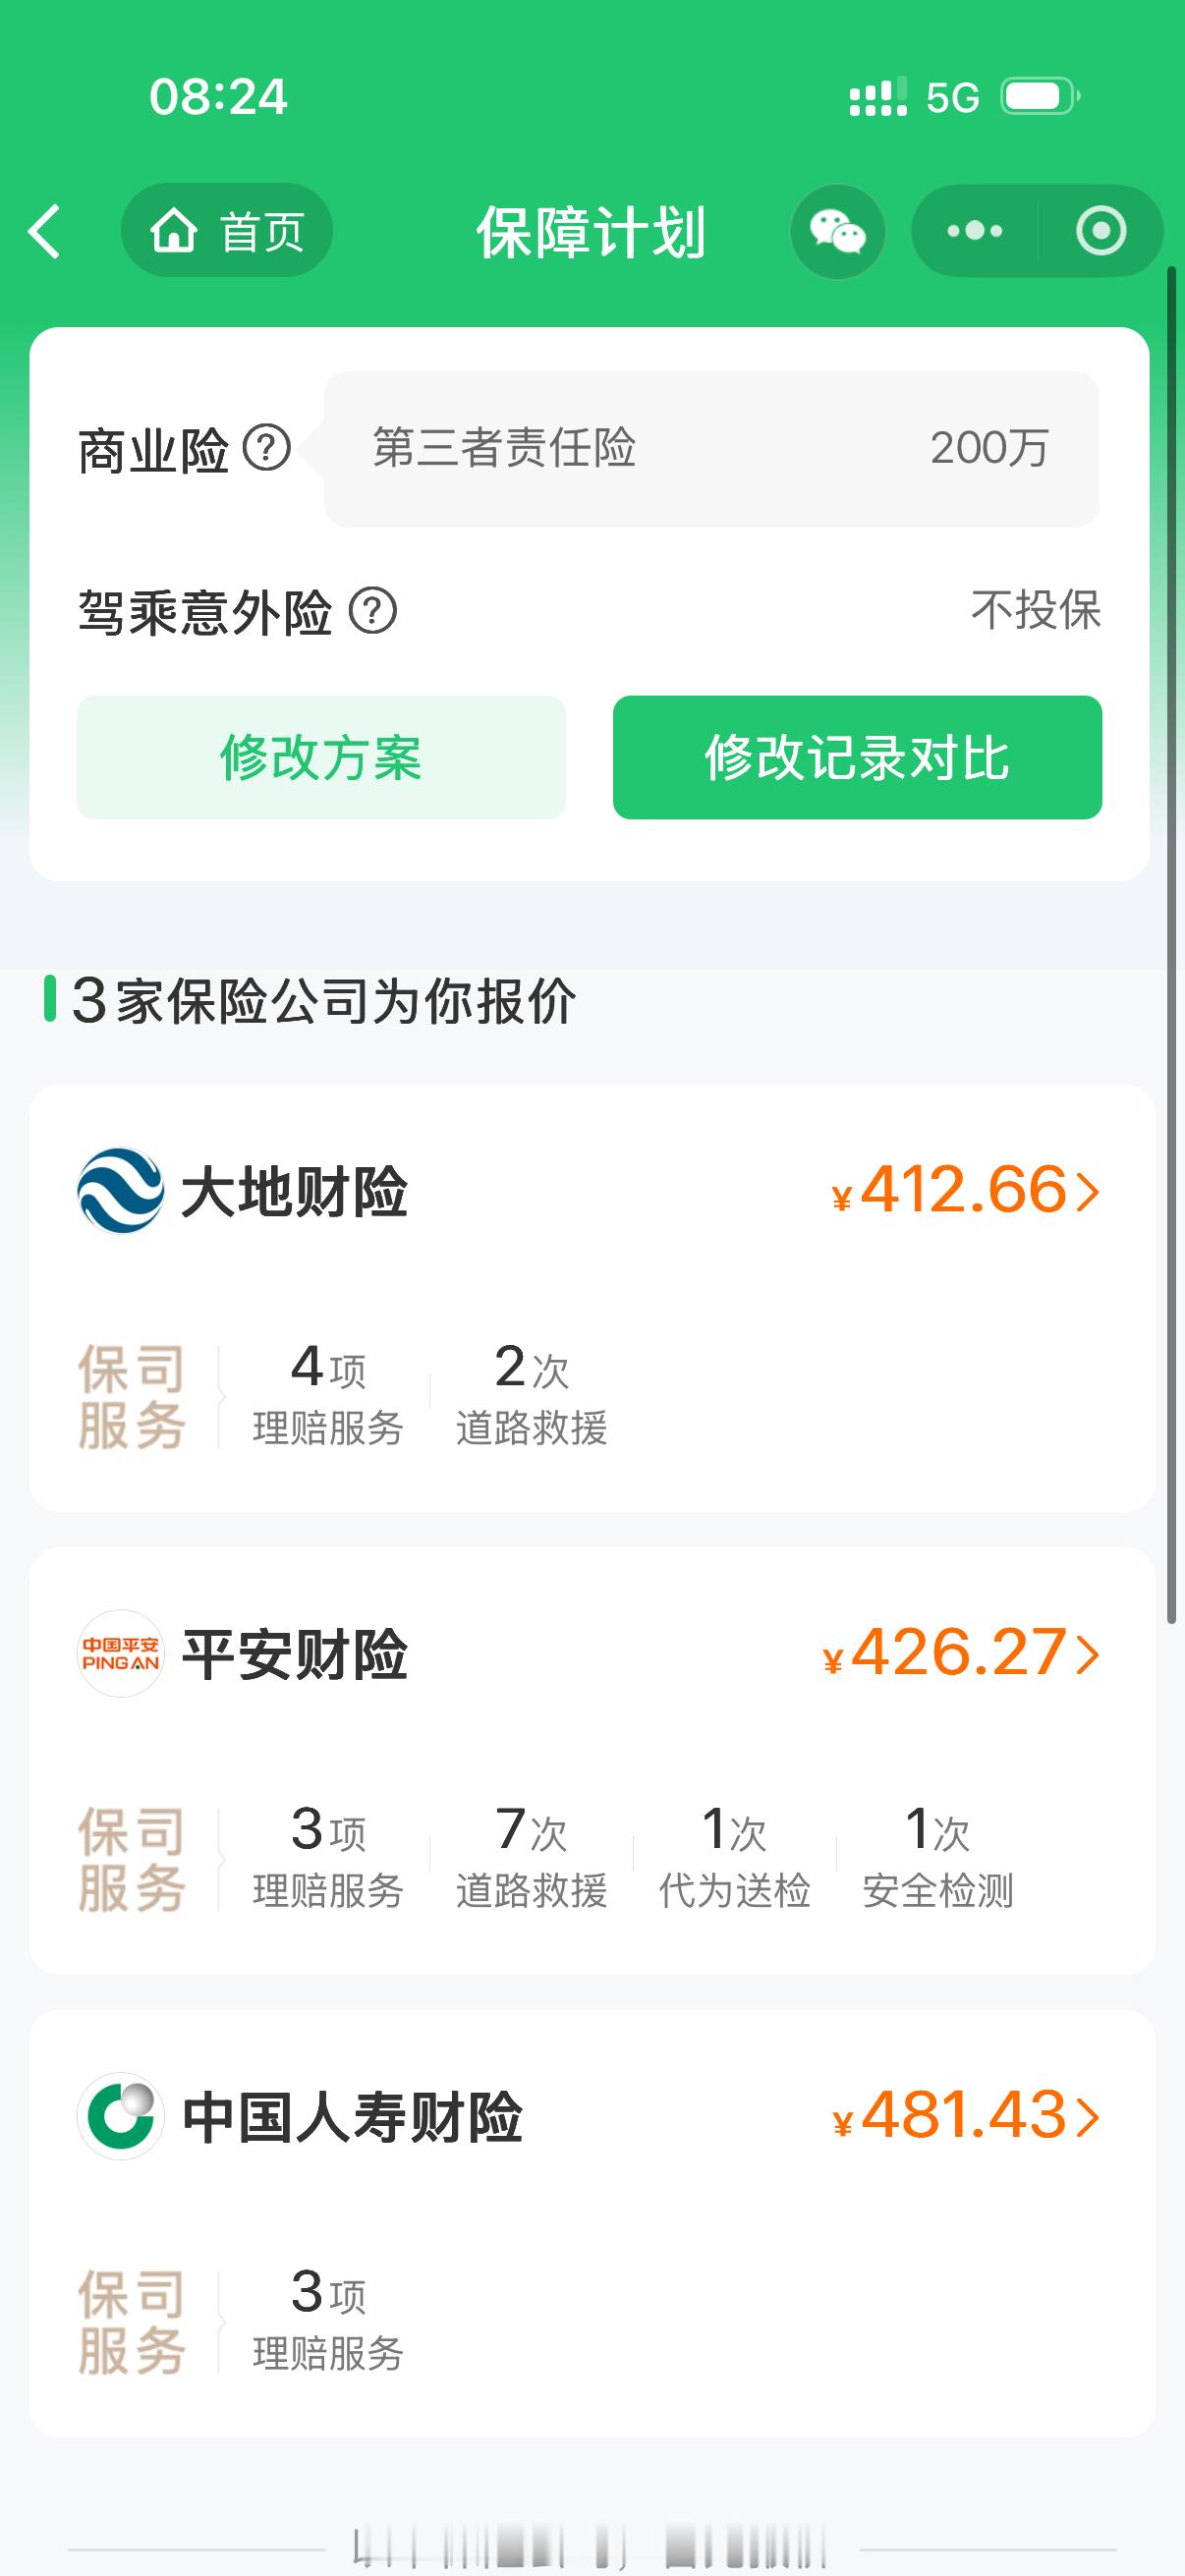Viewport: 1185px width, 2576px height.
Task: Tap the 中国人寿财险 logo
Action: click(121, 2116)
